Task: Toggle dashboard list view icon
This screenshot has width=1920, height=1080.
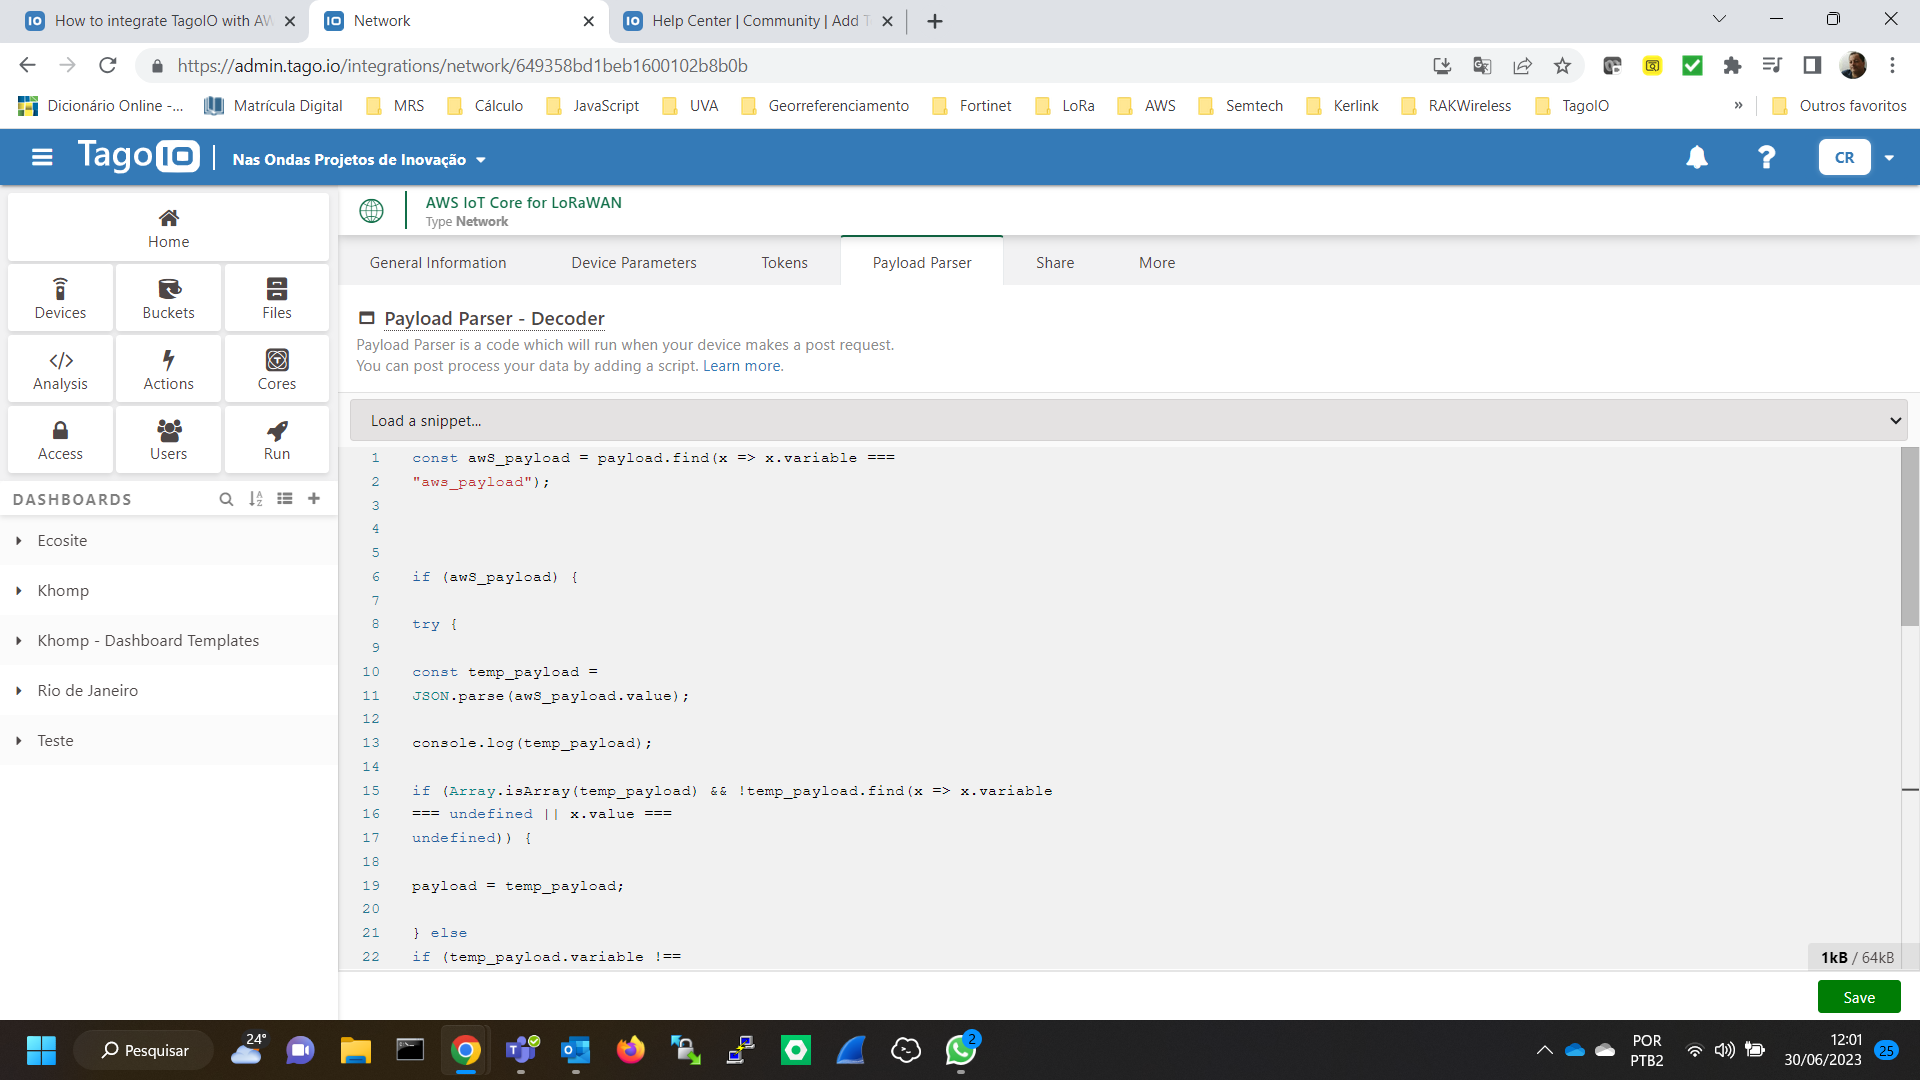Action: 285,498
